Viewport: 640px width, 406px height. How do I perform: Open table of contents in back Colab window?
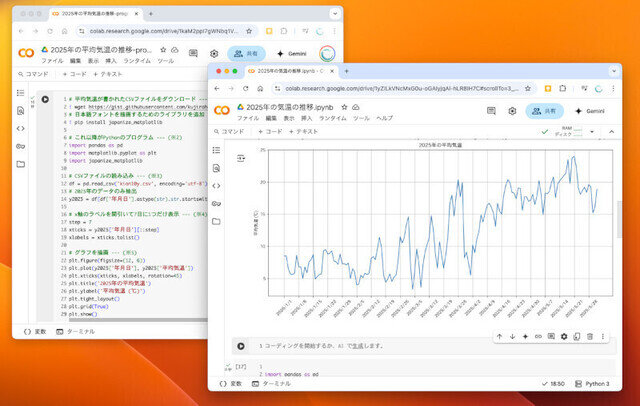[x=20, y=93]
